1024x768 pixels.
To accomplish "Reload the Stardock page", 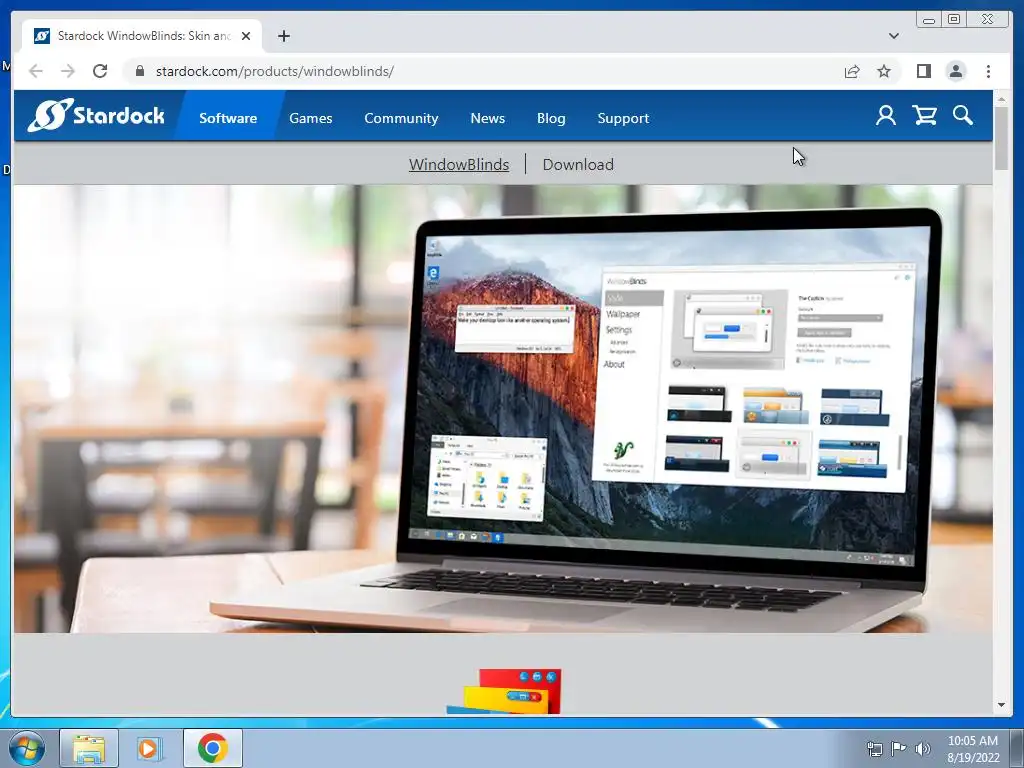I will click(x=100, y=71).
